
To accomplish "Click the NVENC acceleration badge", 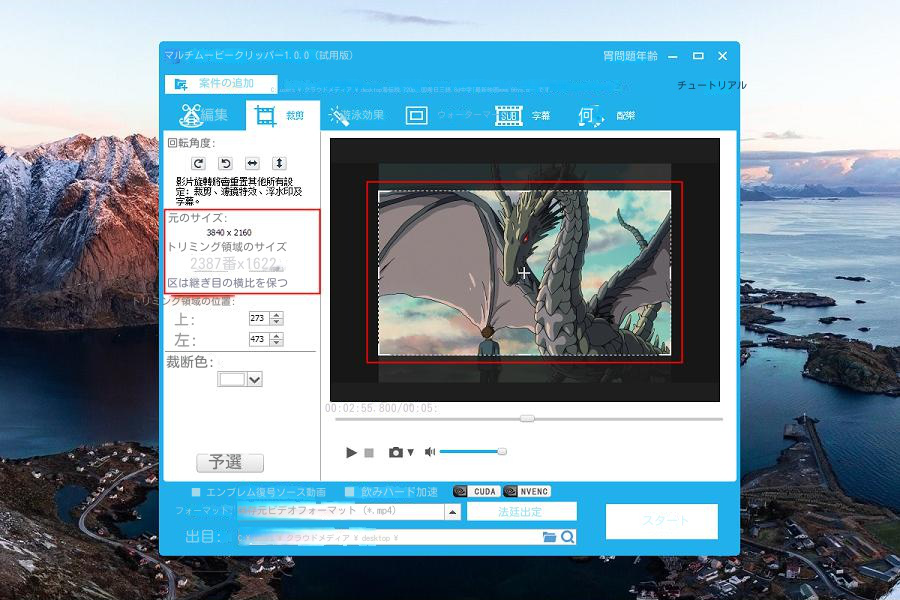I will tap(527, 491).
